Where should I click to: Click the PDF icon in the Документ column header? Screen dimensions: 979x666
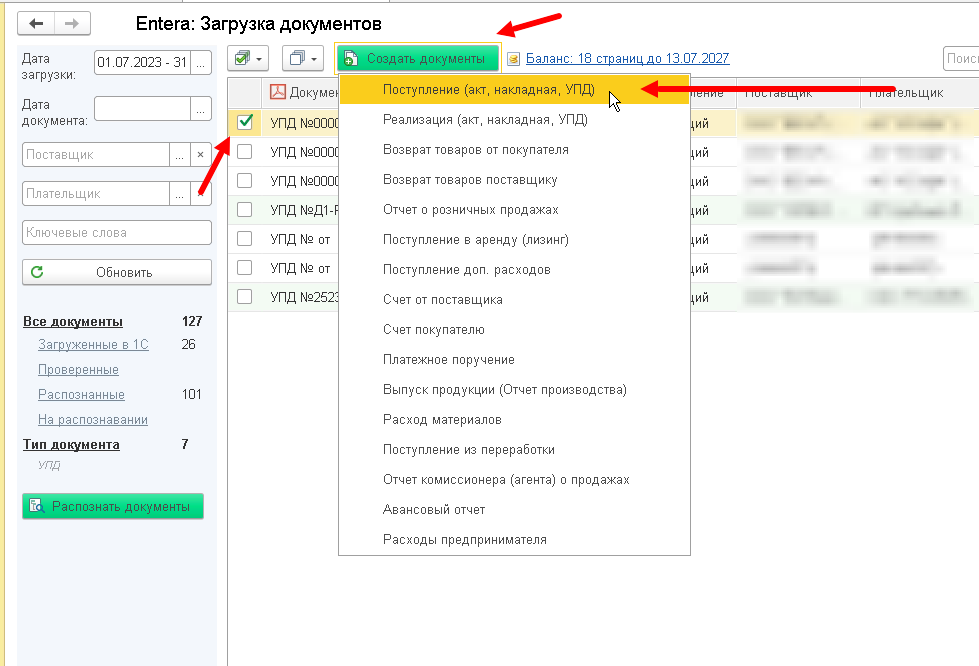pos(277,92)
